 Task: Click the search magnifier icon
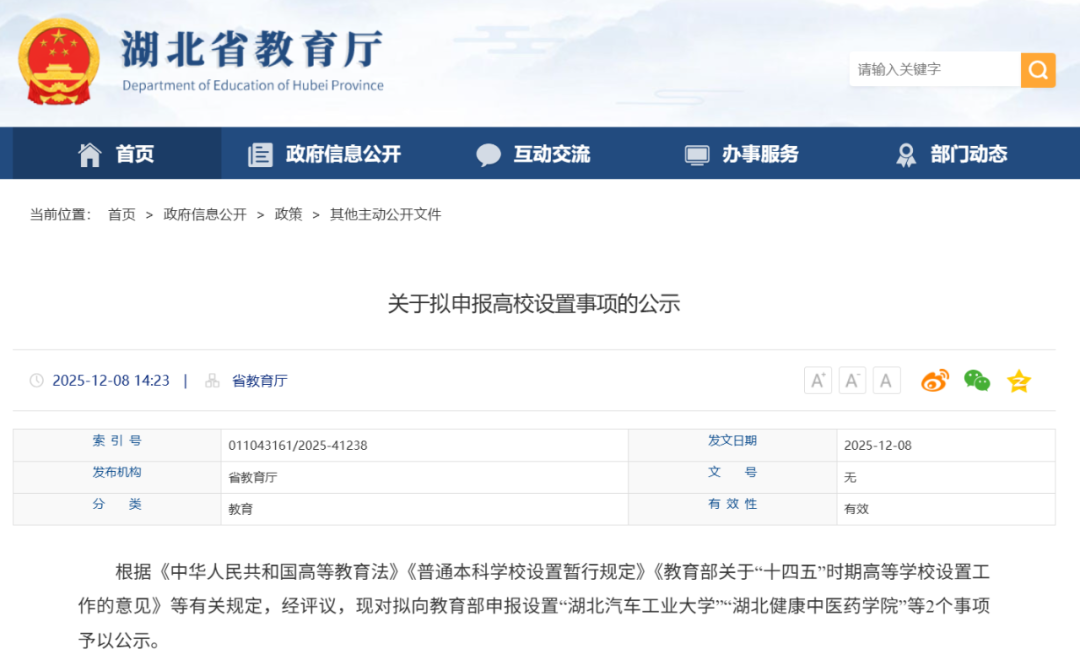tap(1037, 70)
